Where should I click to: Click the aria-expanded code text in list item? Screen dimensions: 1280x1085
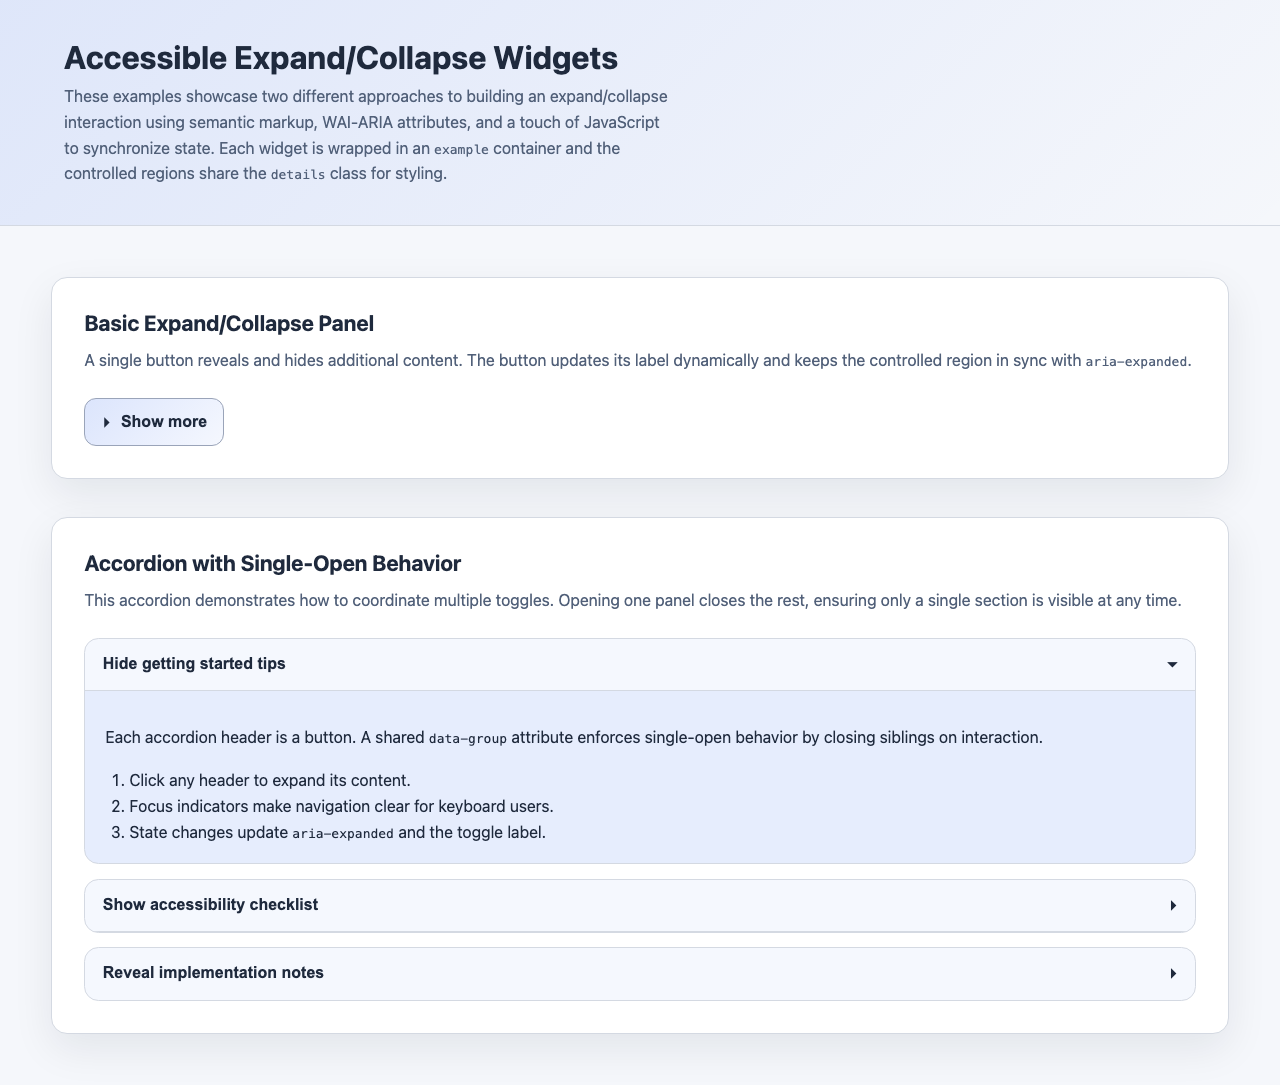pos(342,832)
